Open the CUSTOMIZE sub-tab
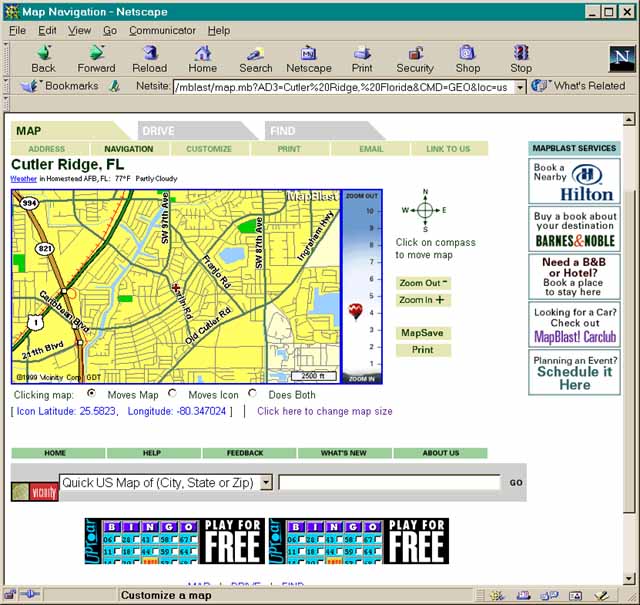640x605 pixels. coord(209,149)
